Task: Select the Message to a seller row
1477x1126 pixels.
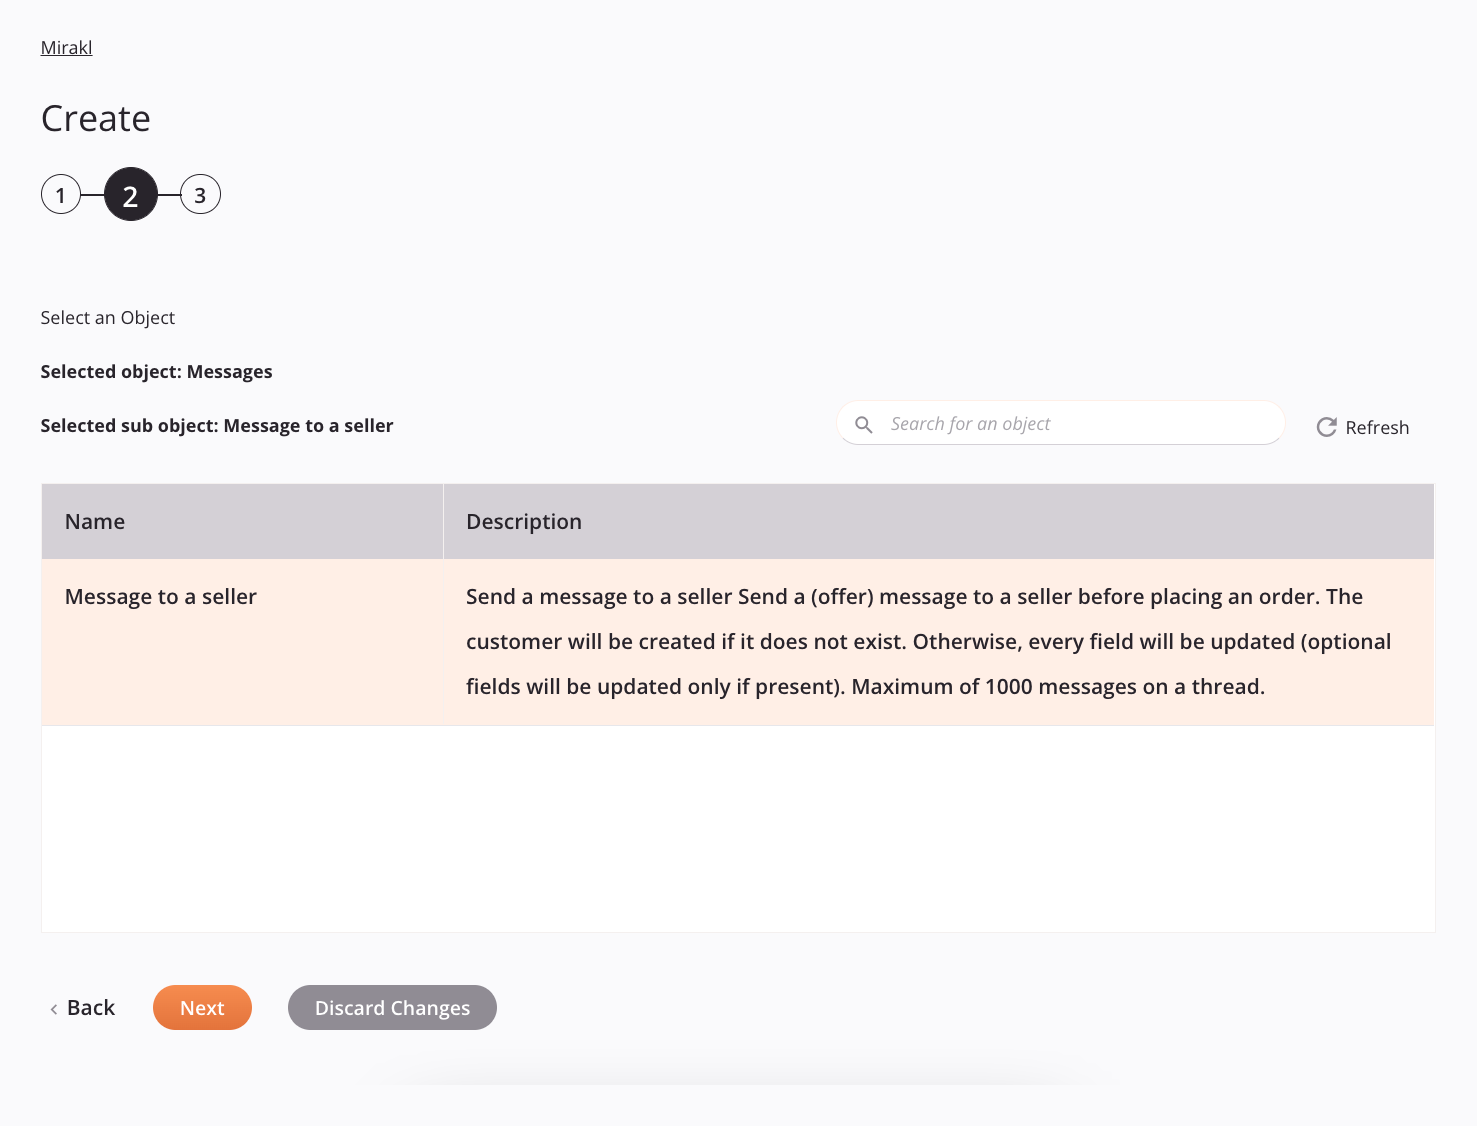Action: (738, 642)
